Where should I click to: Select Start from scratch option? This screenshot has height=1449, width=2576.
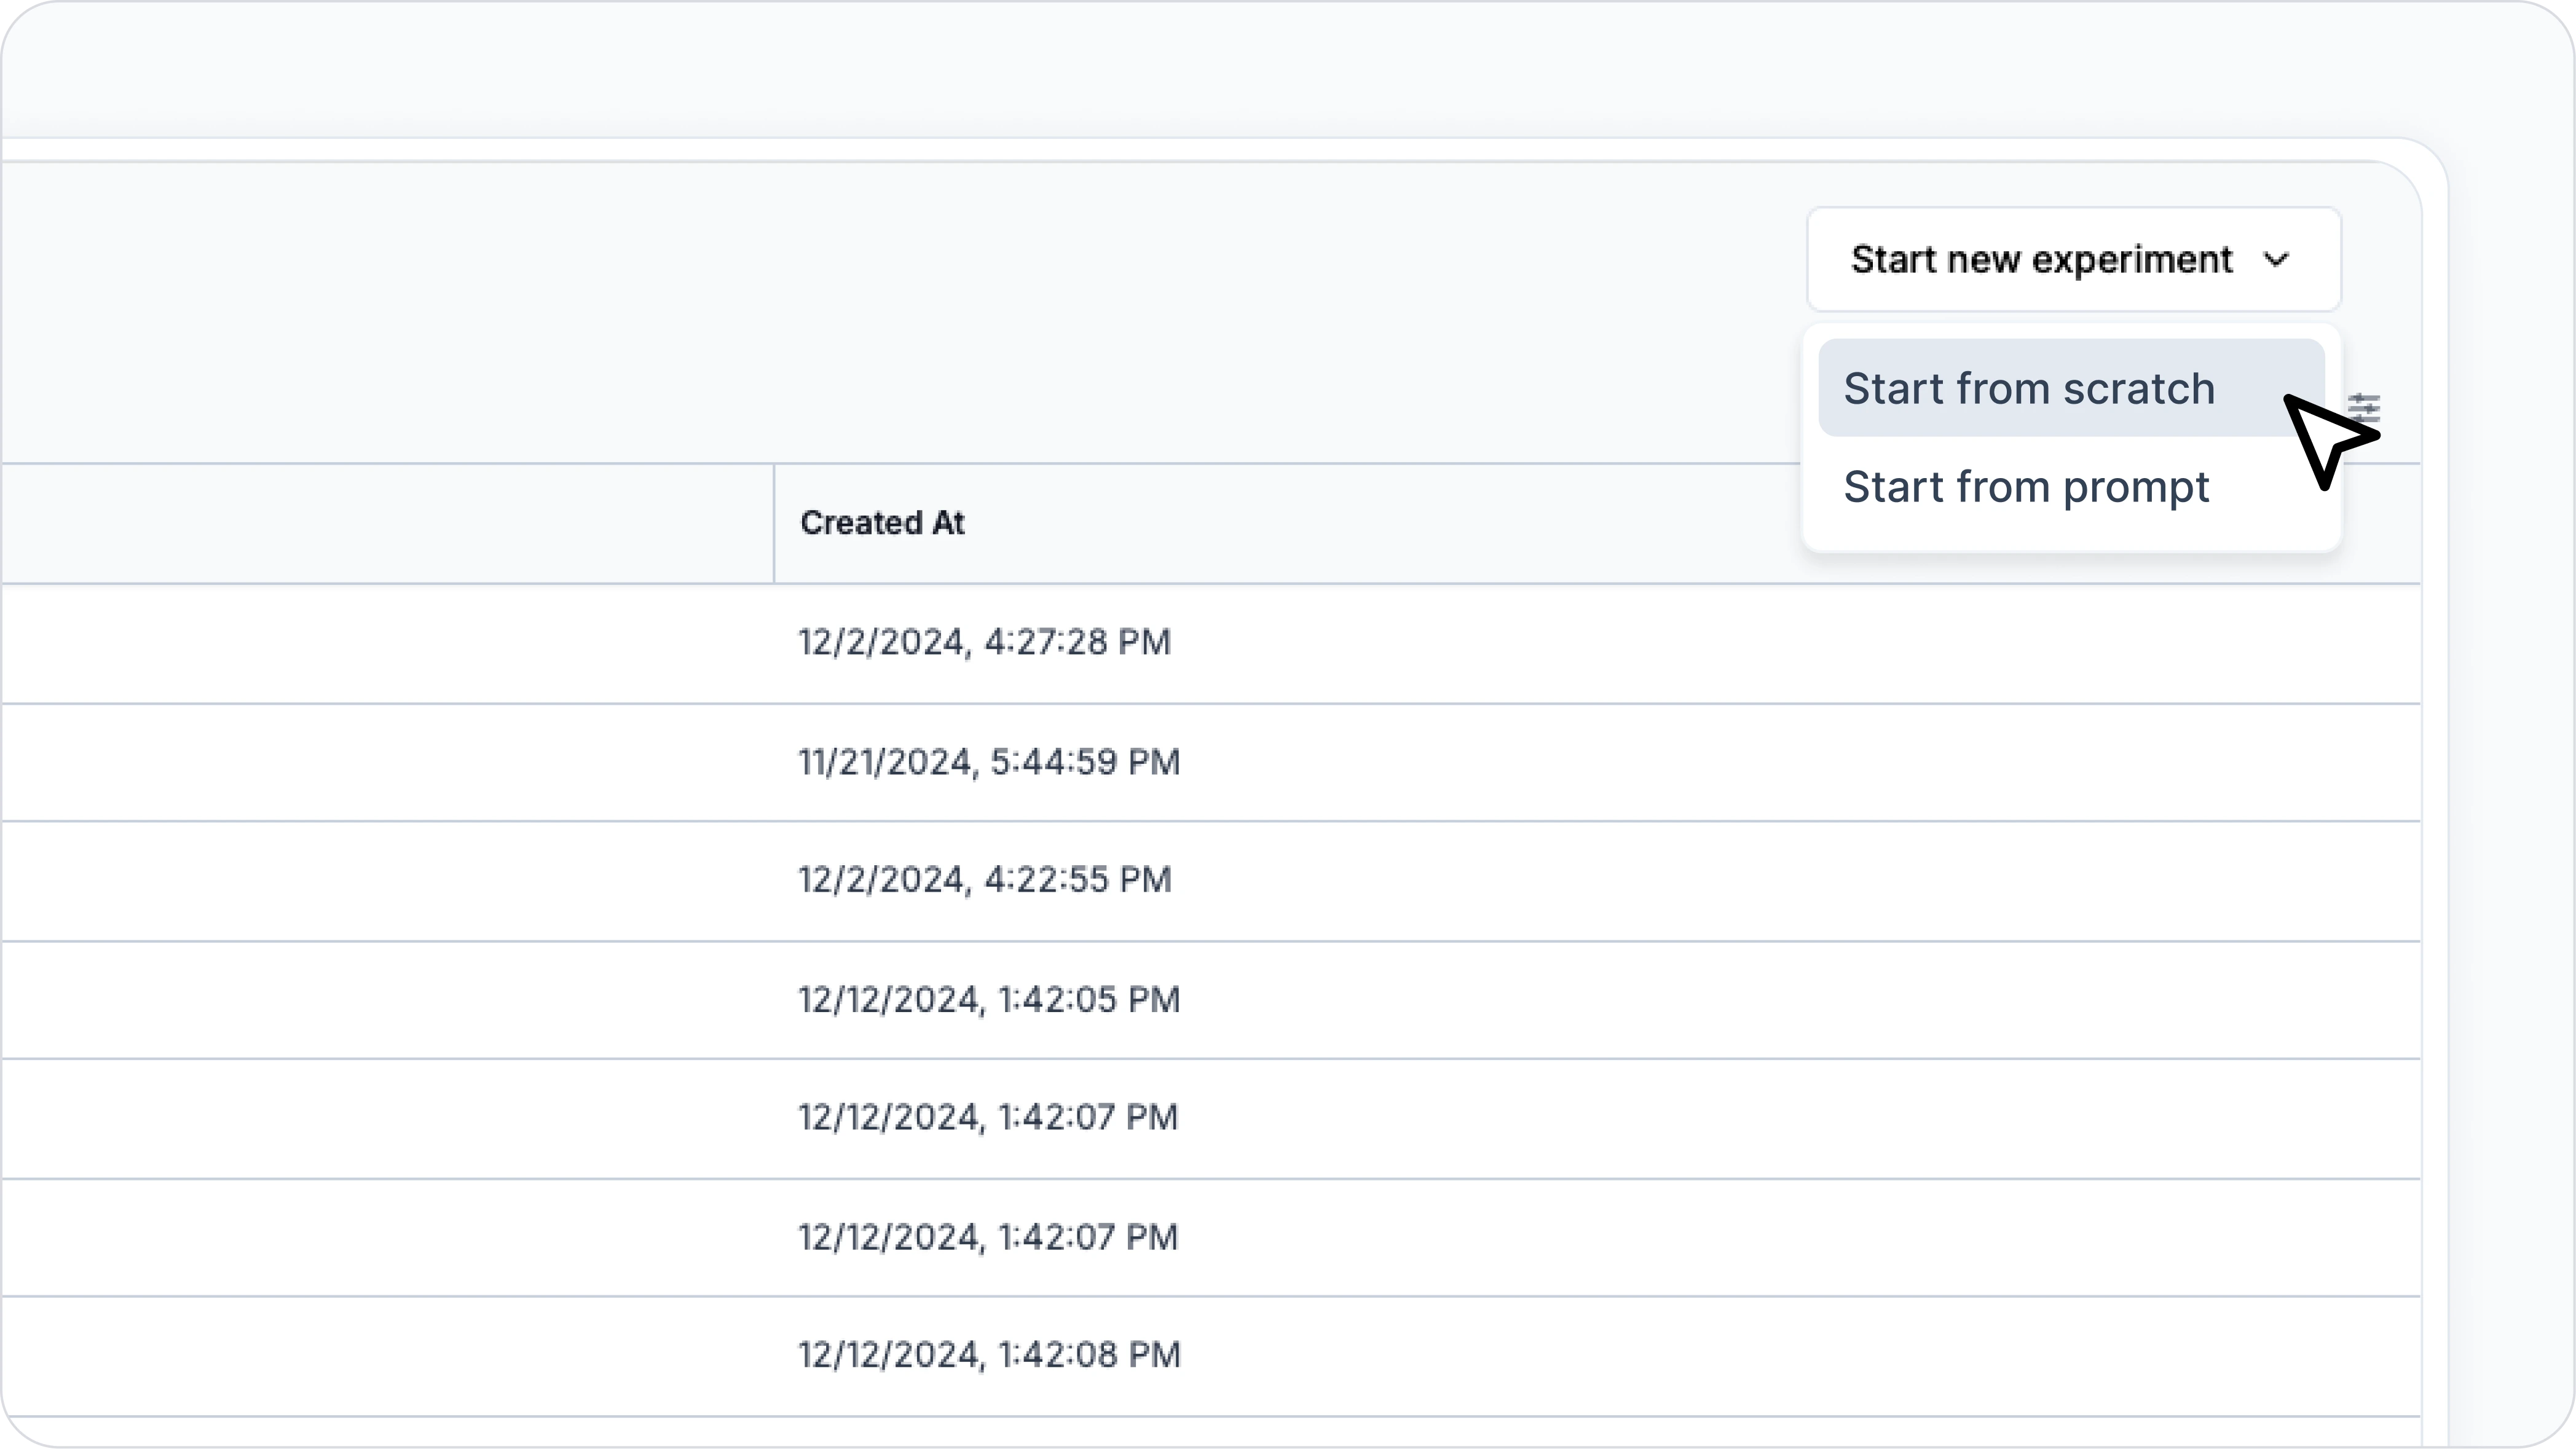[x=2030, y=388]
